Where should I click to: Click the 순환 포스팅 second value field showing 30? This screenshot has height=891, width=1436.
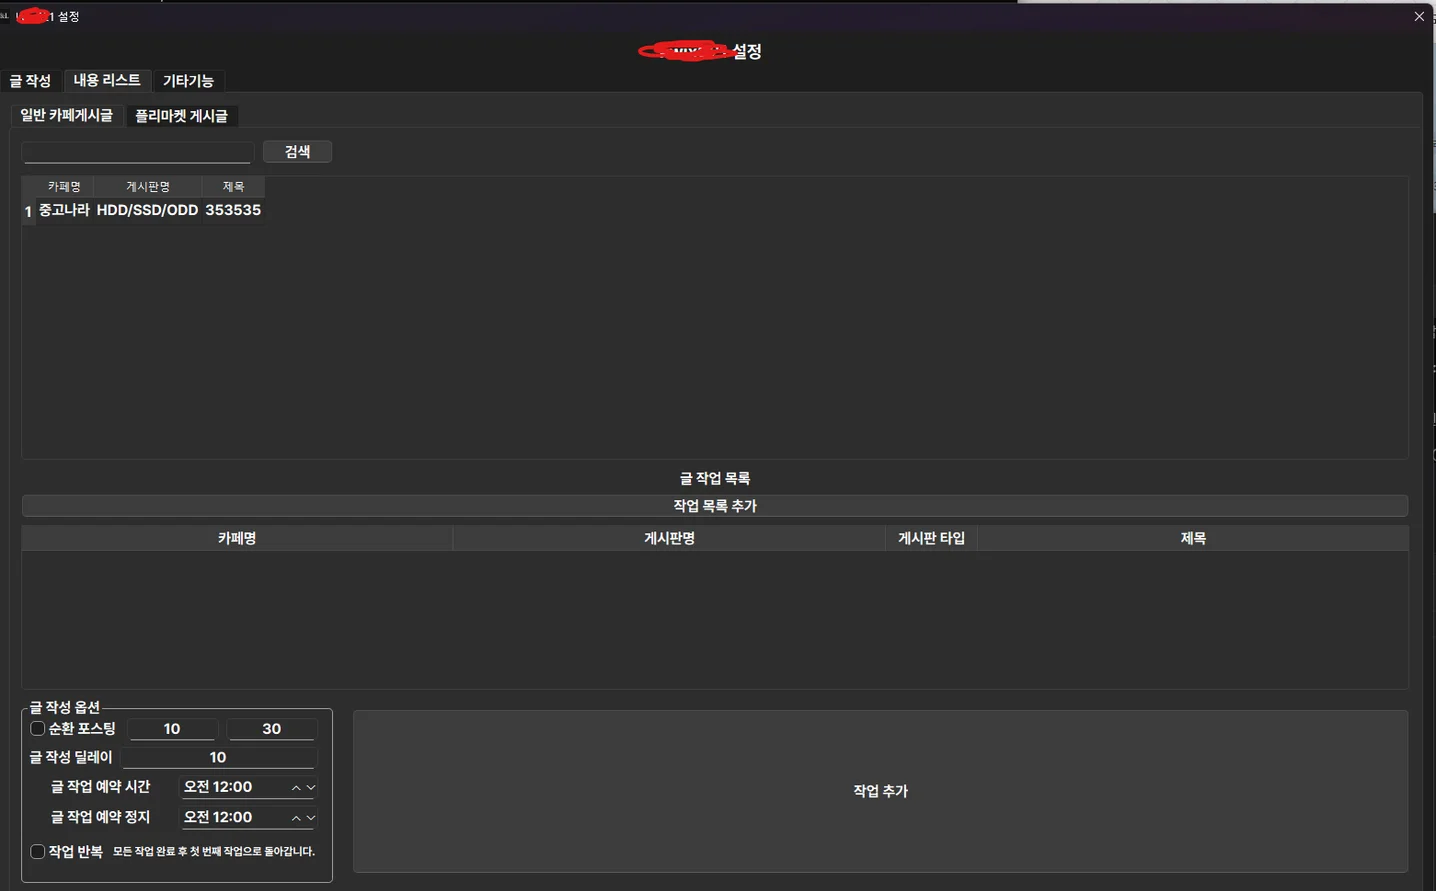[271, 728]
